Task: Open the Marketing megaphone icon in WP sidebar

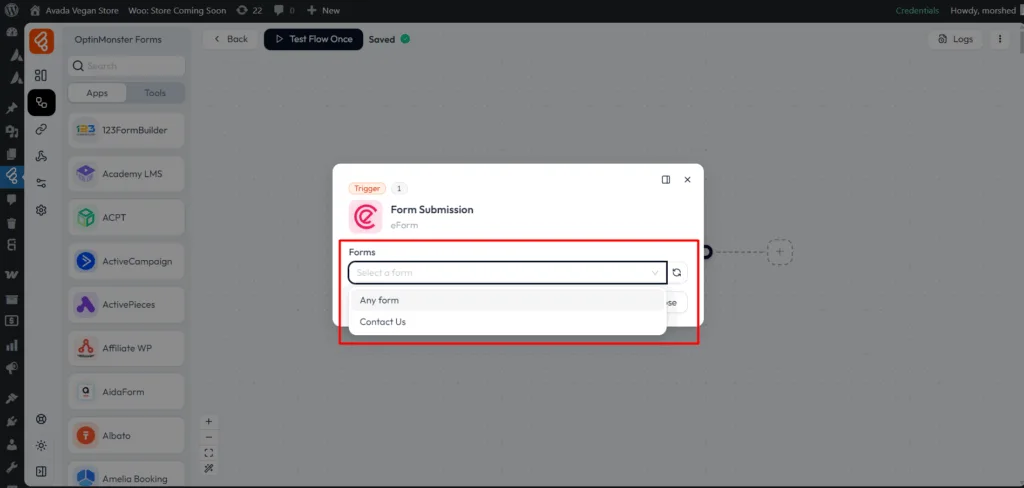Action: [11, 369]
